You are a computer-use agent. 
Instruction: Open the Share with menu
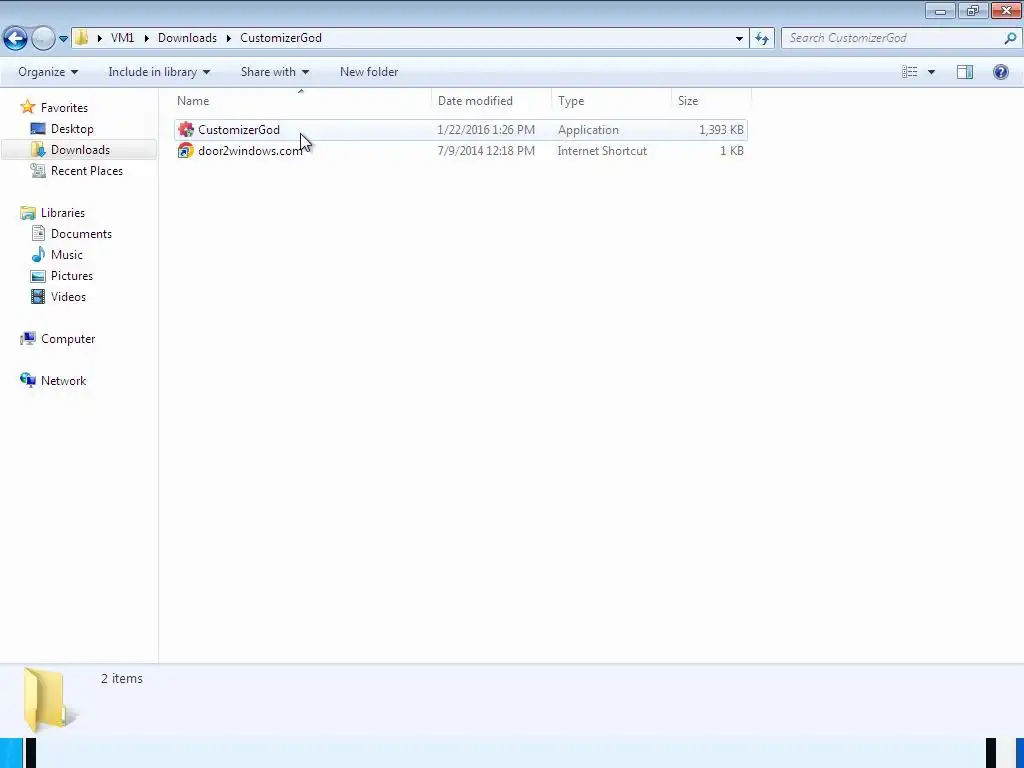[x=274, y=72]
